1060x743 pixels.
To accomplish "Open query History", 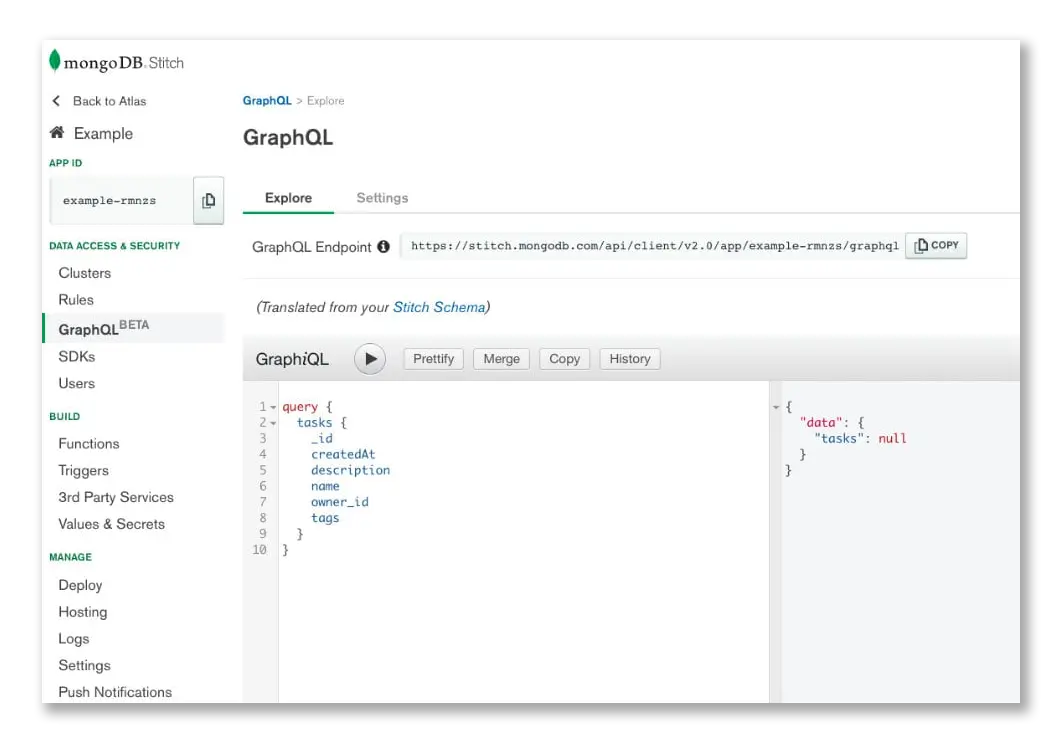I will pos(630,359).
